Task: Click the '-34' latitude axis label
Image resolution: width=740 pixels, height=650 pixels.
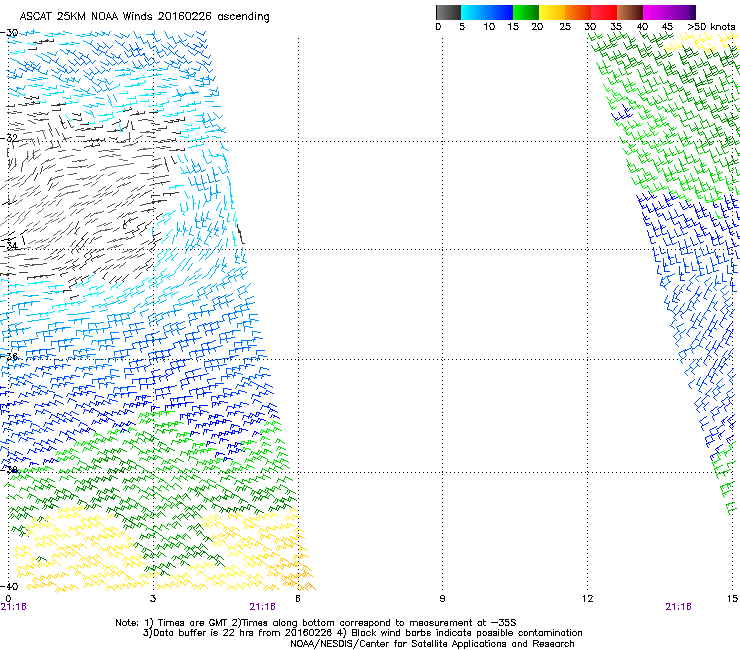Action: (x=9, y=246)
